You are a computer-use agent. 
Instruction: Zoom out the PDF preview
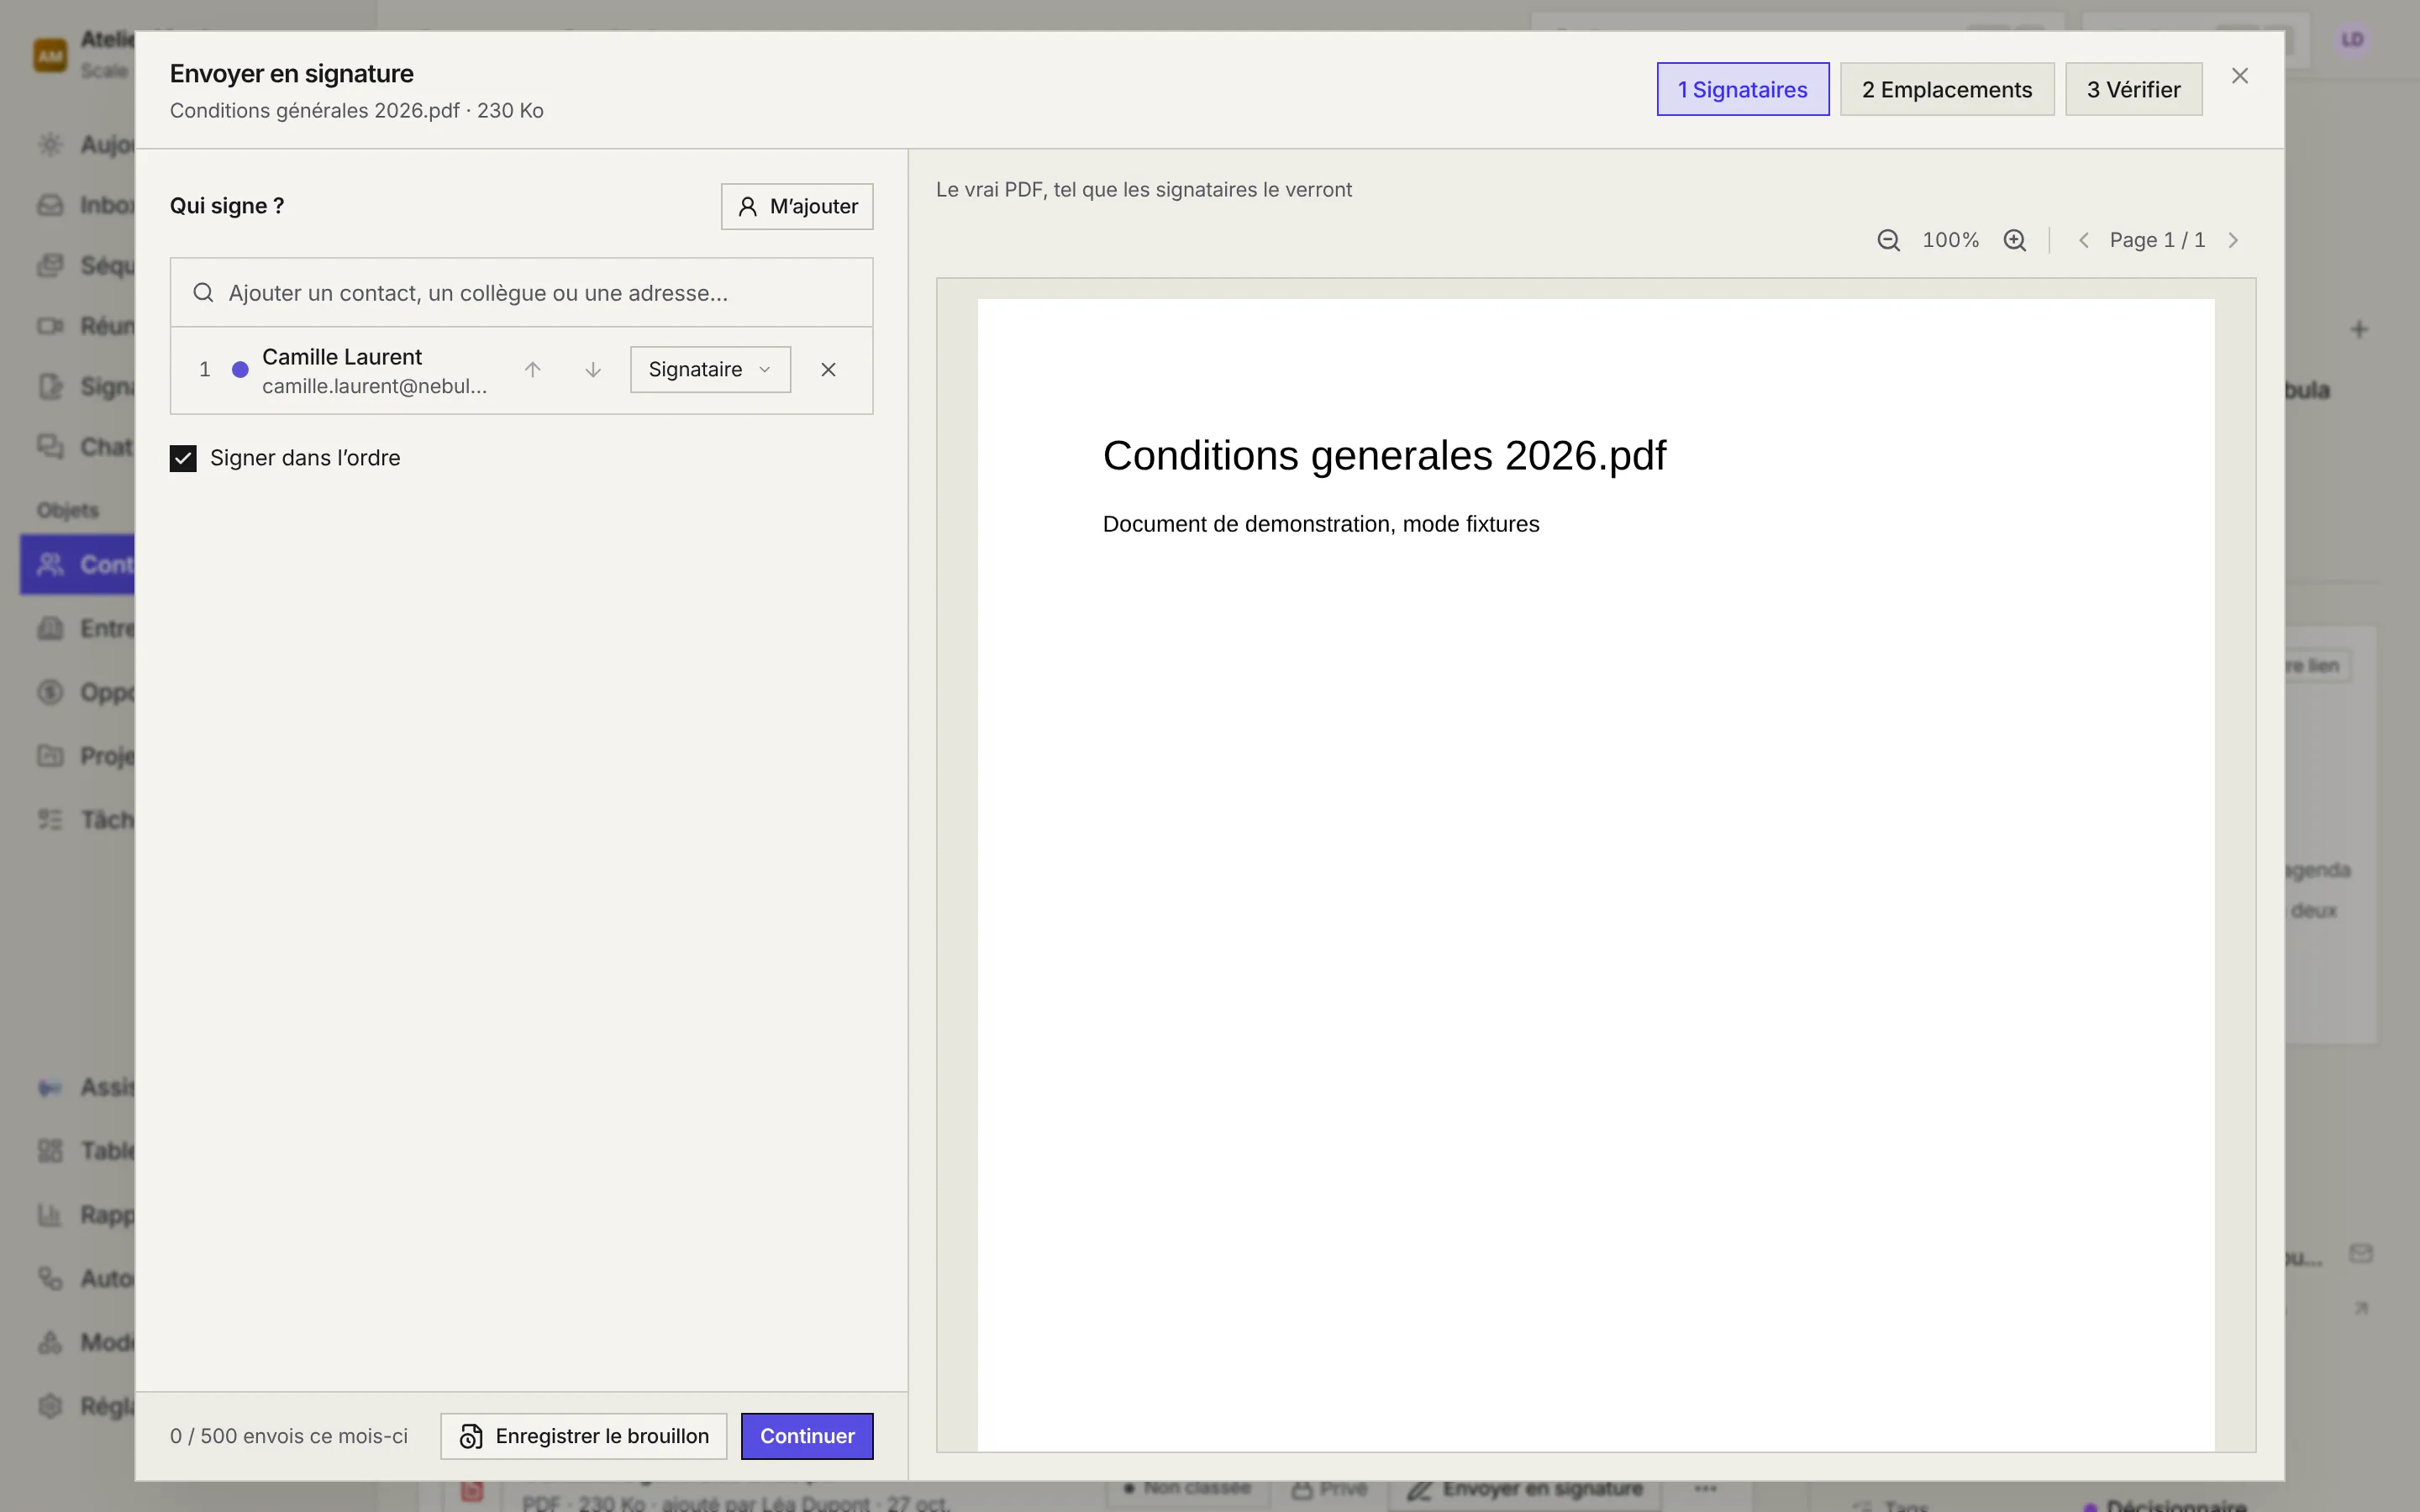coord(1888,240)
